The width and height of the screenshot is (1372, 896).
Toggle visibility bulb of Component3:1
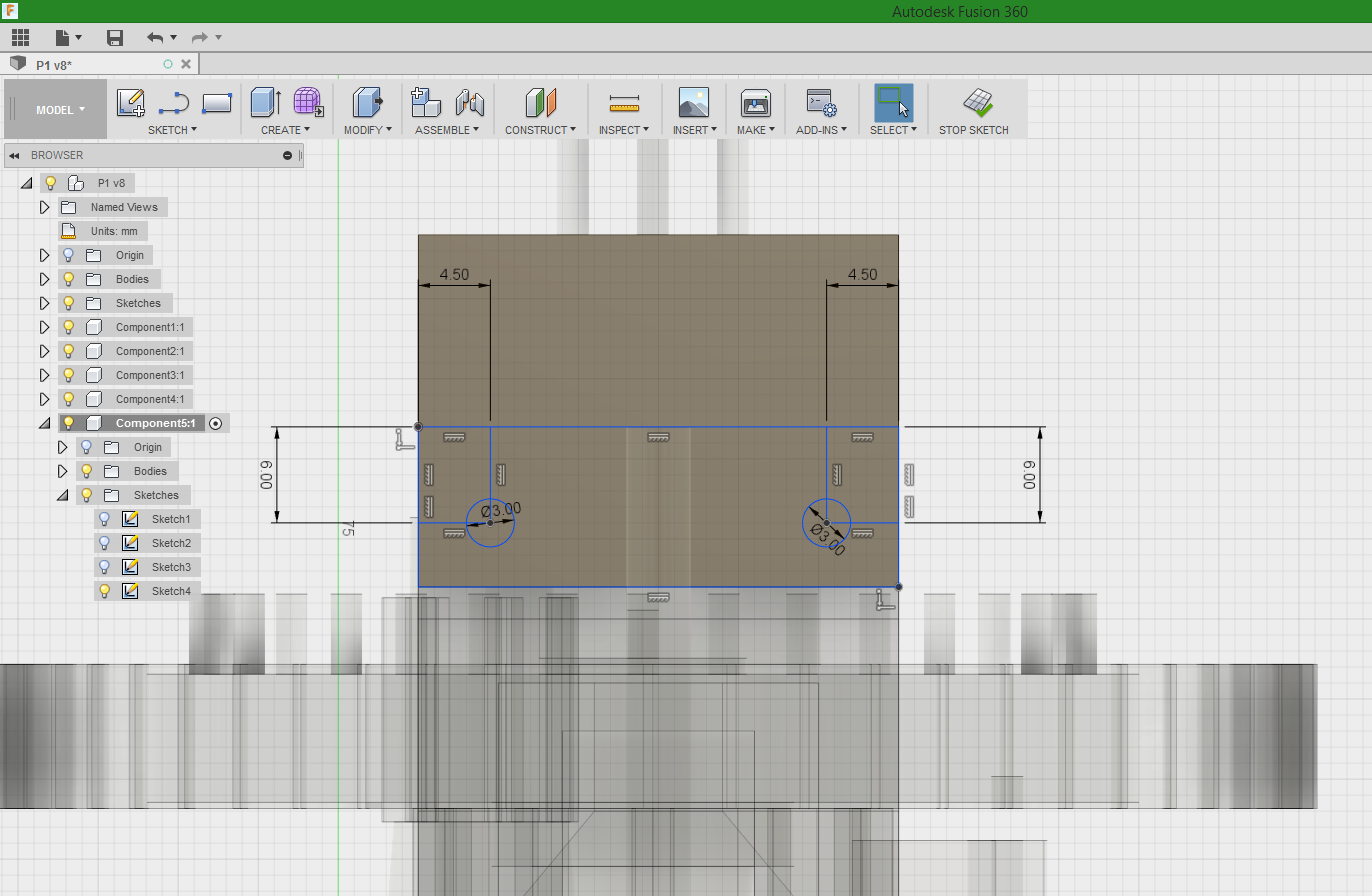(x=68, y=375)
